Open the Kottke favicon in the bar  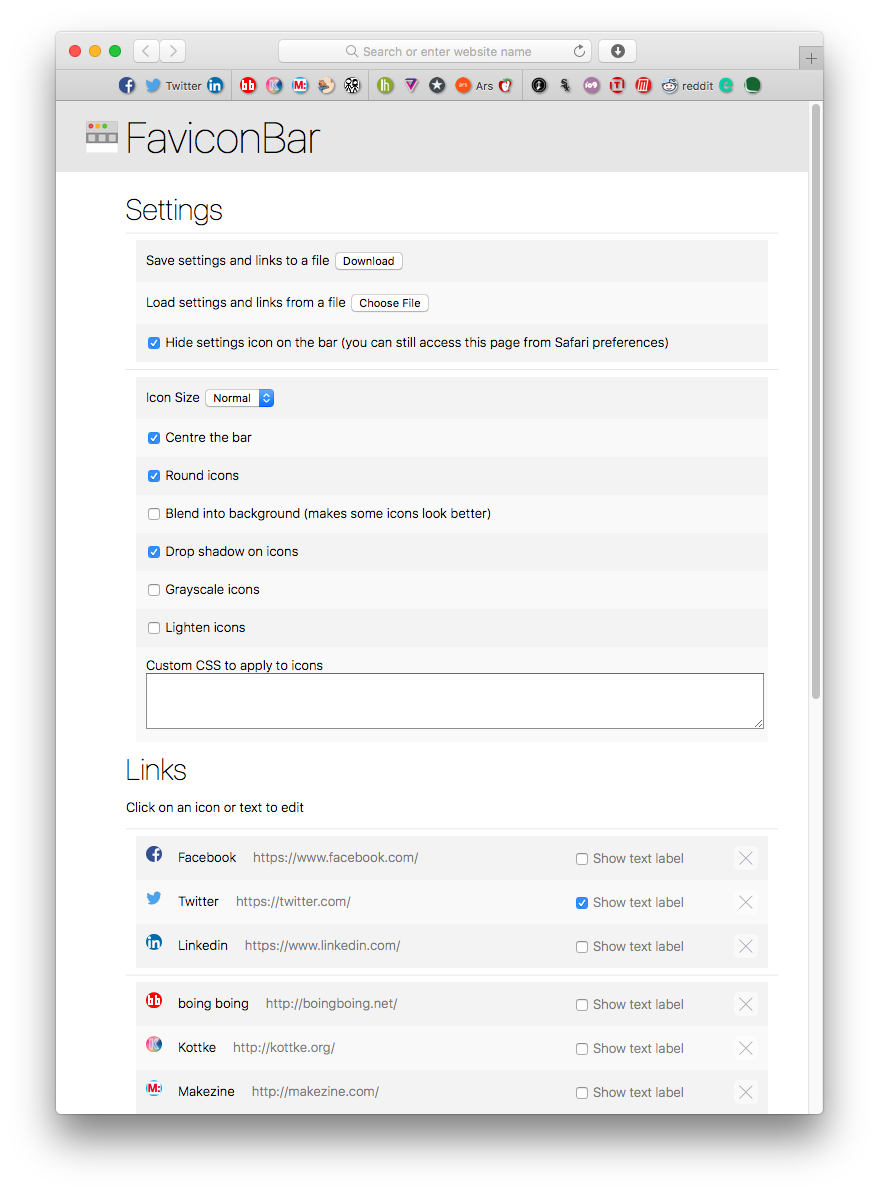tap(274, 85)
